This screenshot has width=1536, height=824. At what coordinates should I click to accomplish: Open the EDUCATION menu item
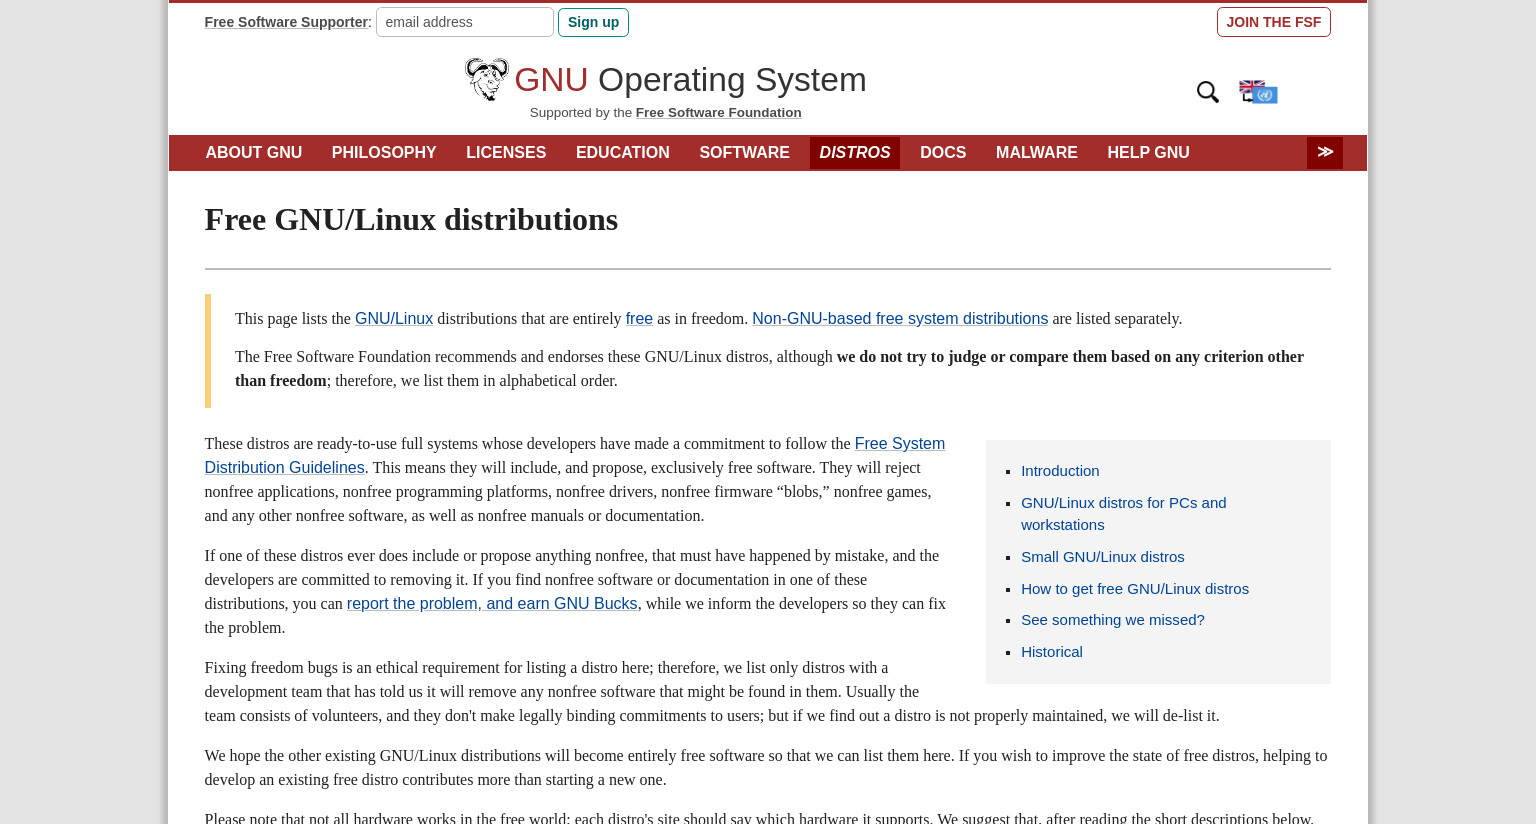(x=623, y=153)
